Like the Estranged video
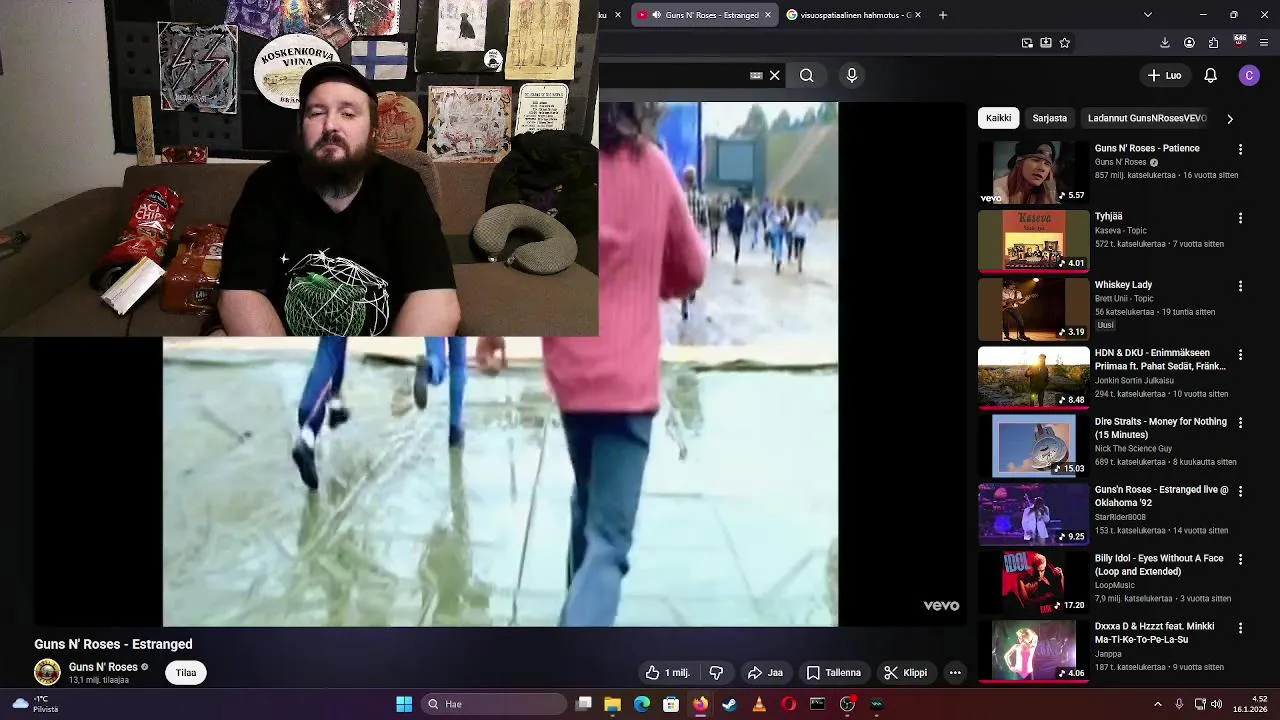This screenshot has height=720, width=1280. click(668, 673)
